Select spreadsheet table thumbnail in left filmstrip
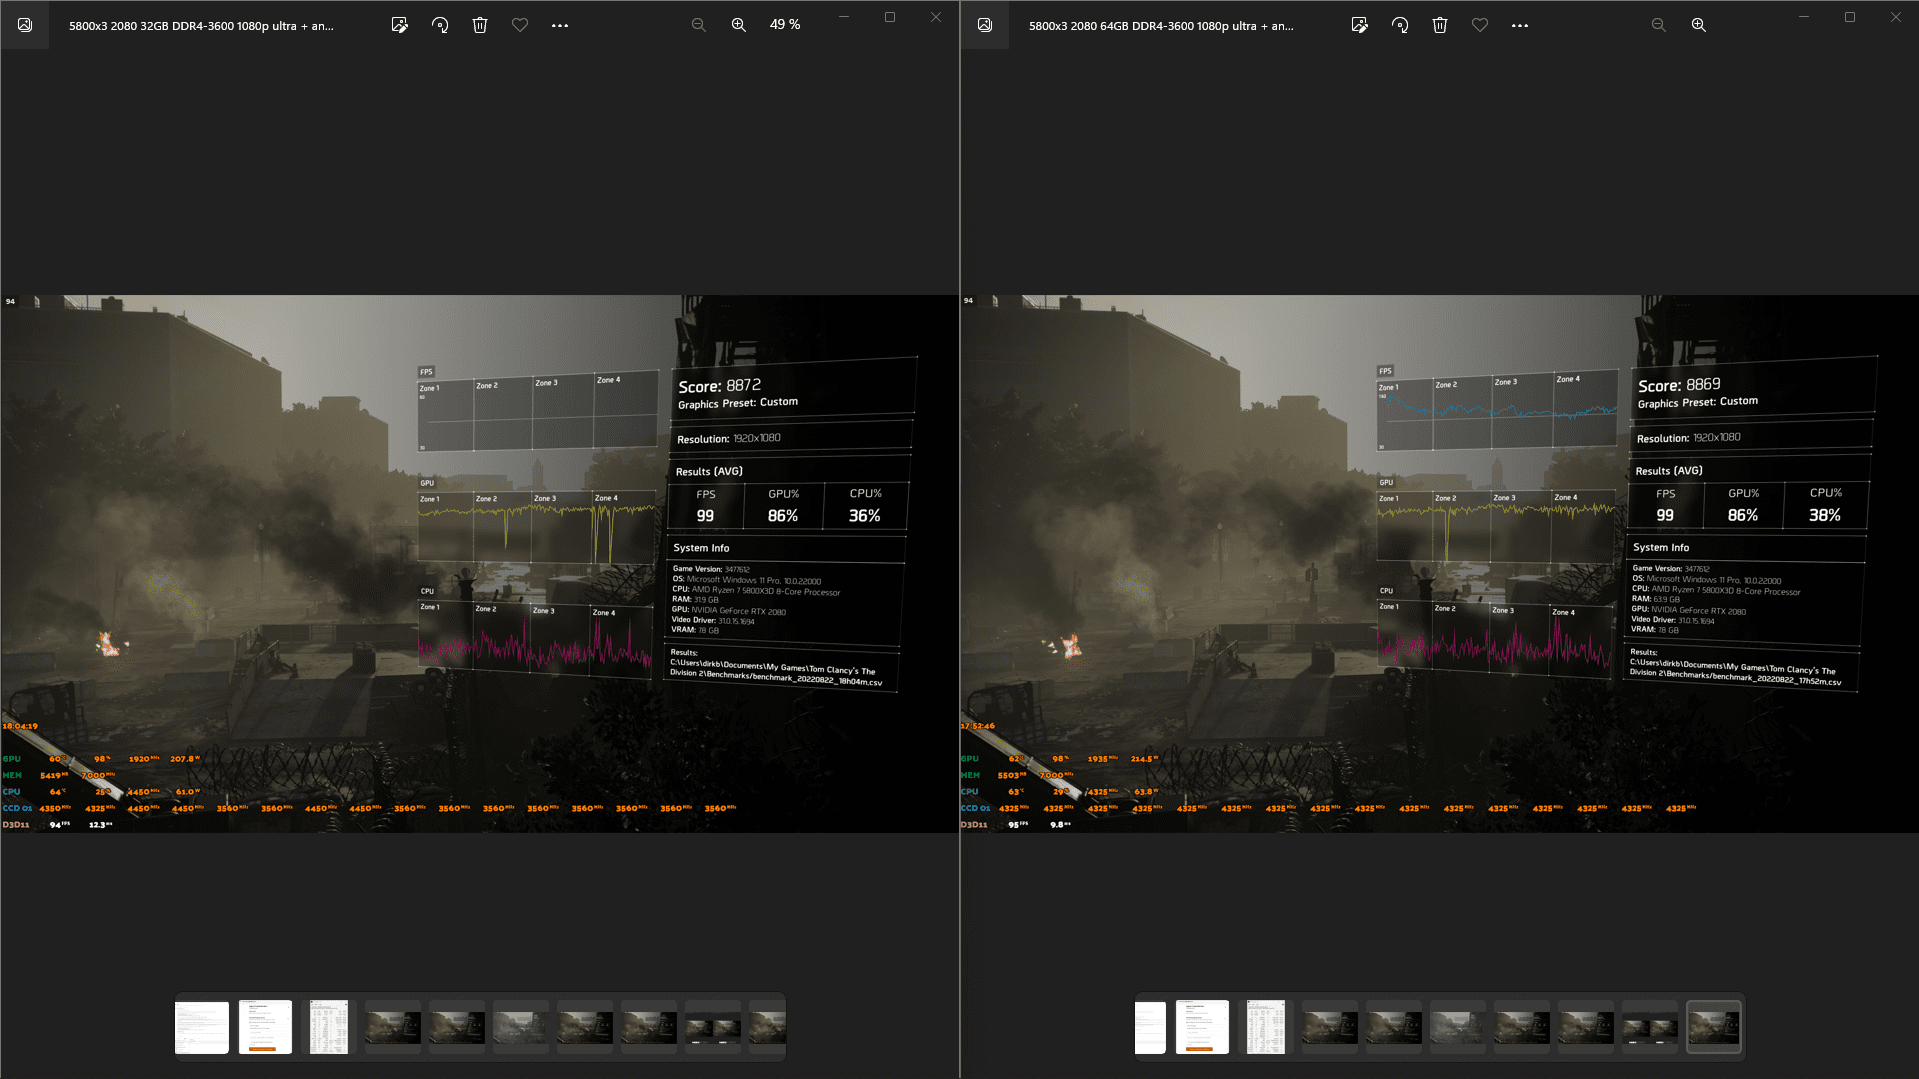The height and width of the screenshot is (1079, 1919). (329, 1027)
